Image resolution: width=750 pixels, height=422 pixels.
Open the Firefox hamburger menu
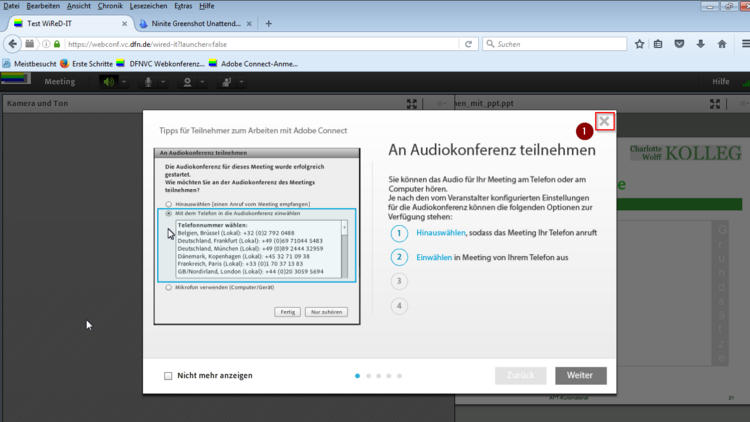click(x=745, y=44)
